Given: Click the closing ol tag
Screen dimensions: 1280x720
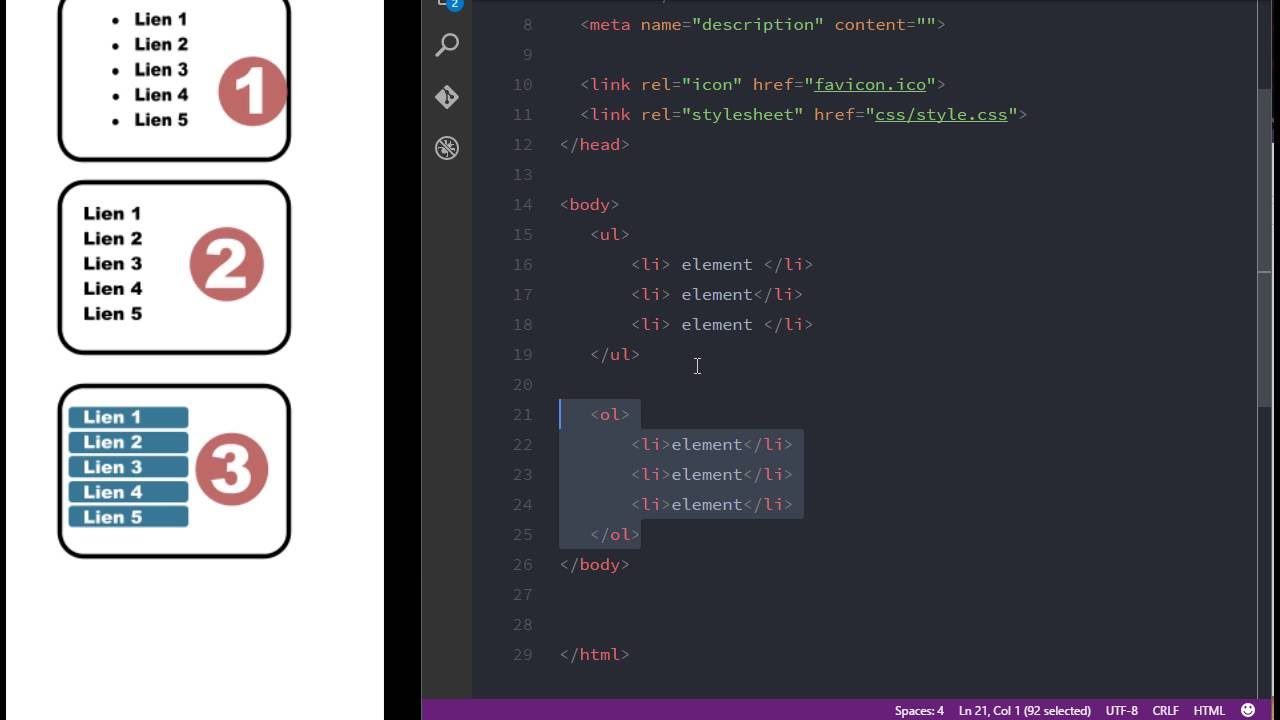Looking at the screenshot, I should coord(615,534).
